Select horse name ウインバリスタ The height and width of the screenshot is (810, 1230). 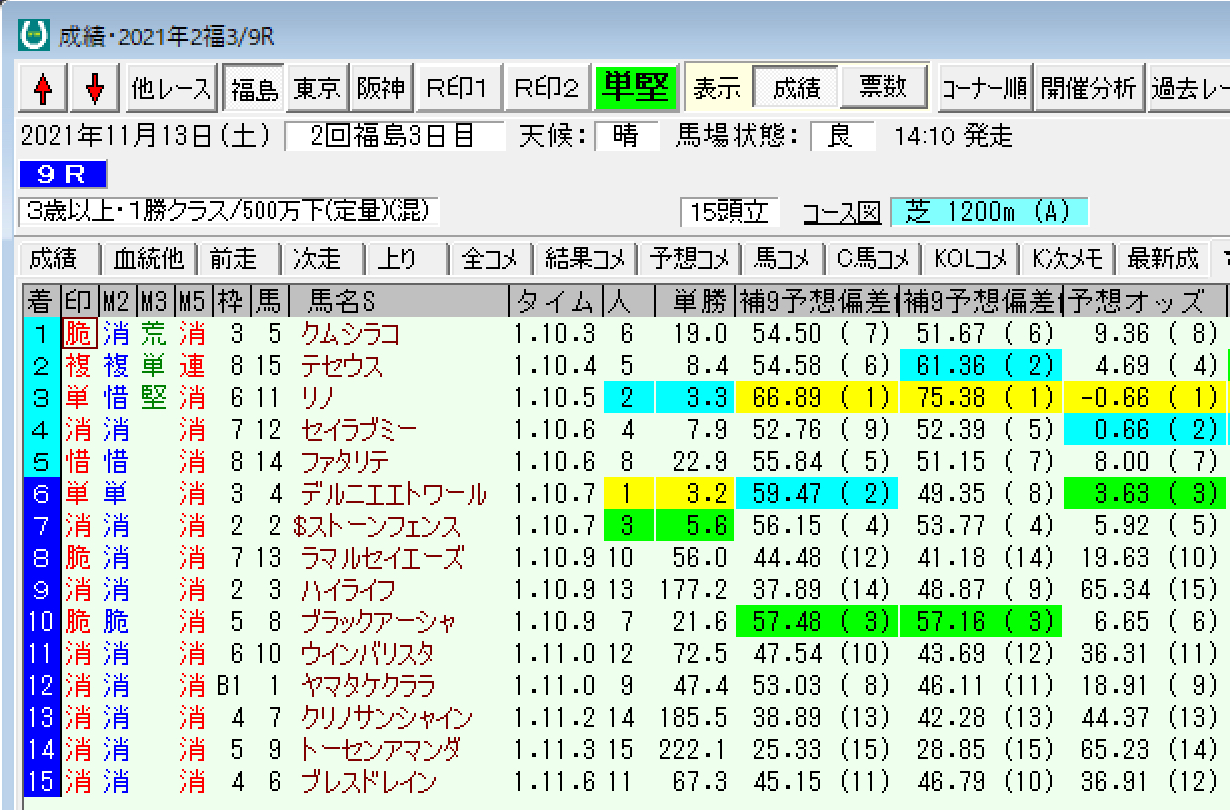[367, 655]
